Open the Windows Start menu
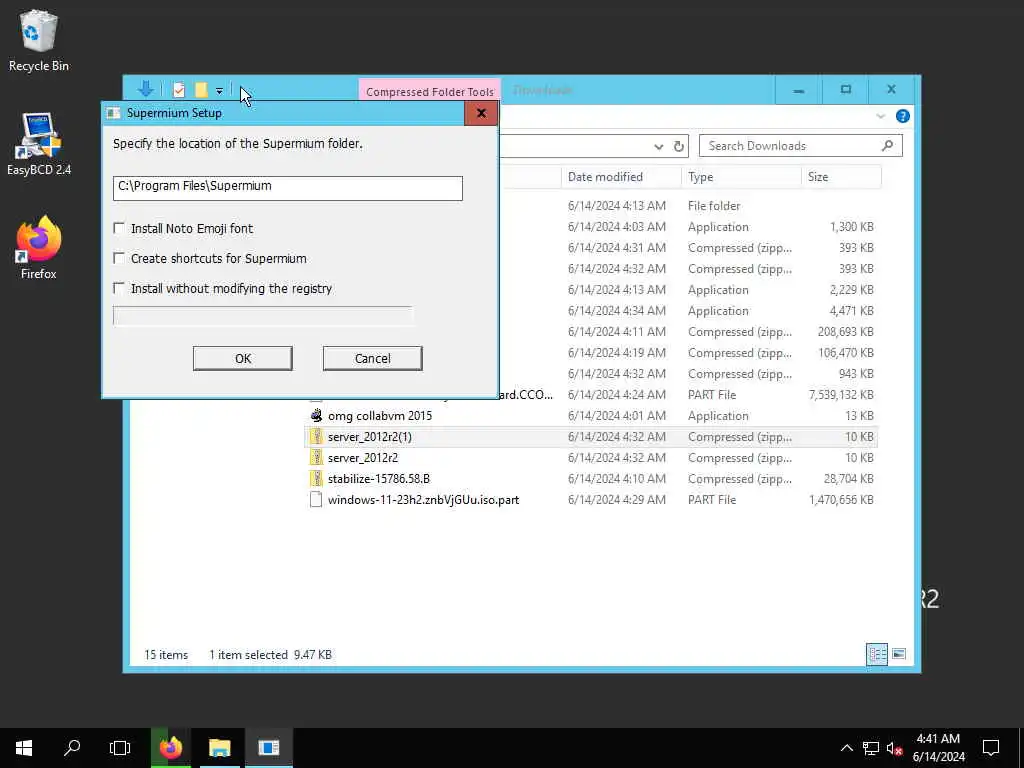Screen dimensions: 1024x768 [x=24, y=748]
